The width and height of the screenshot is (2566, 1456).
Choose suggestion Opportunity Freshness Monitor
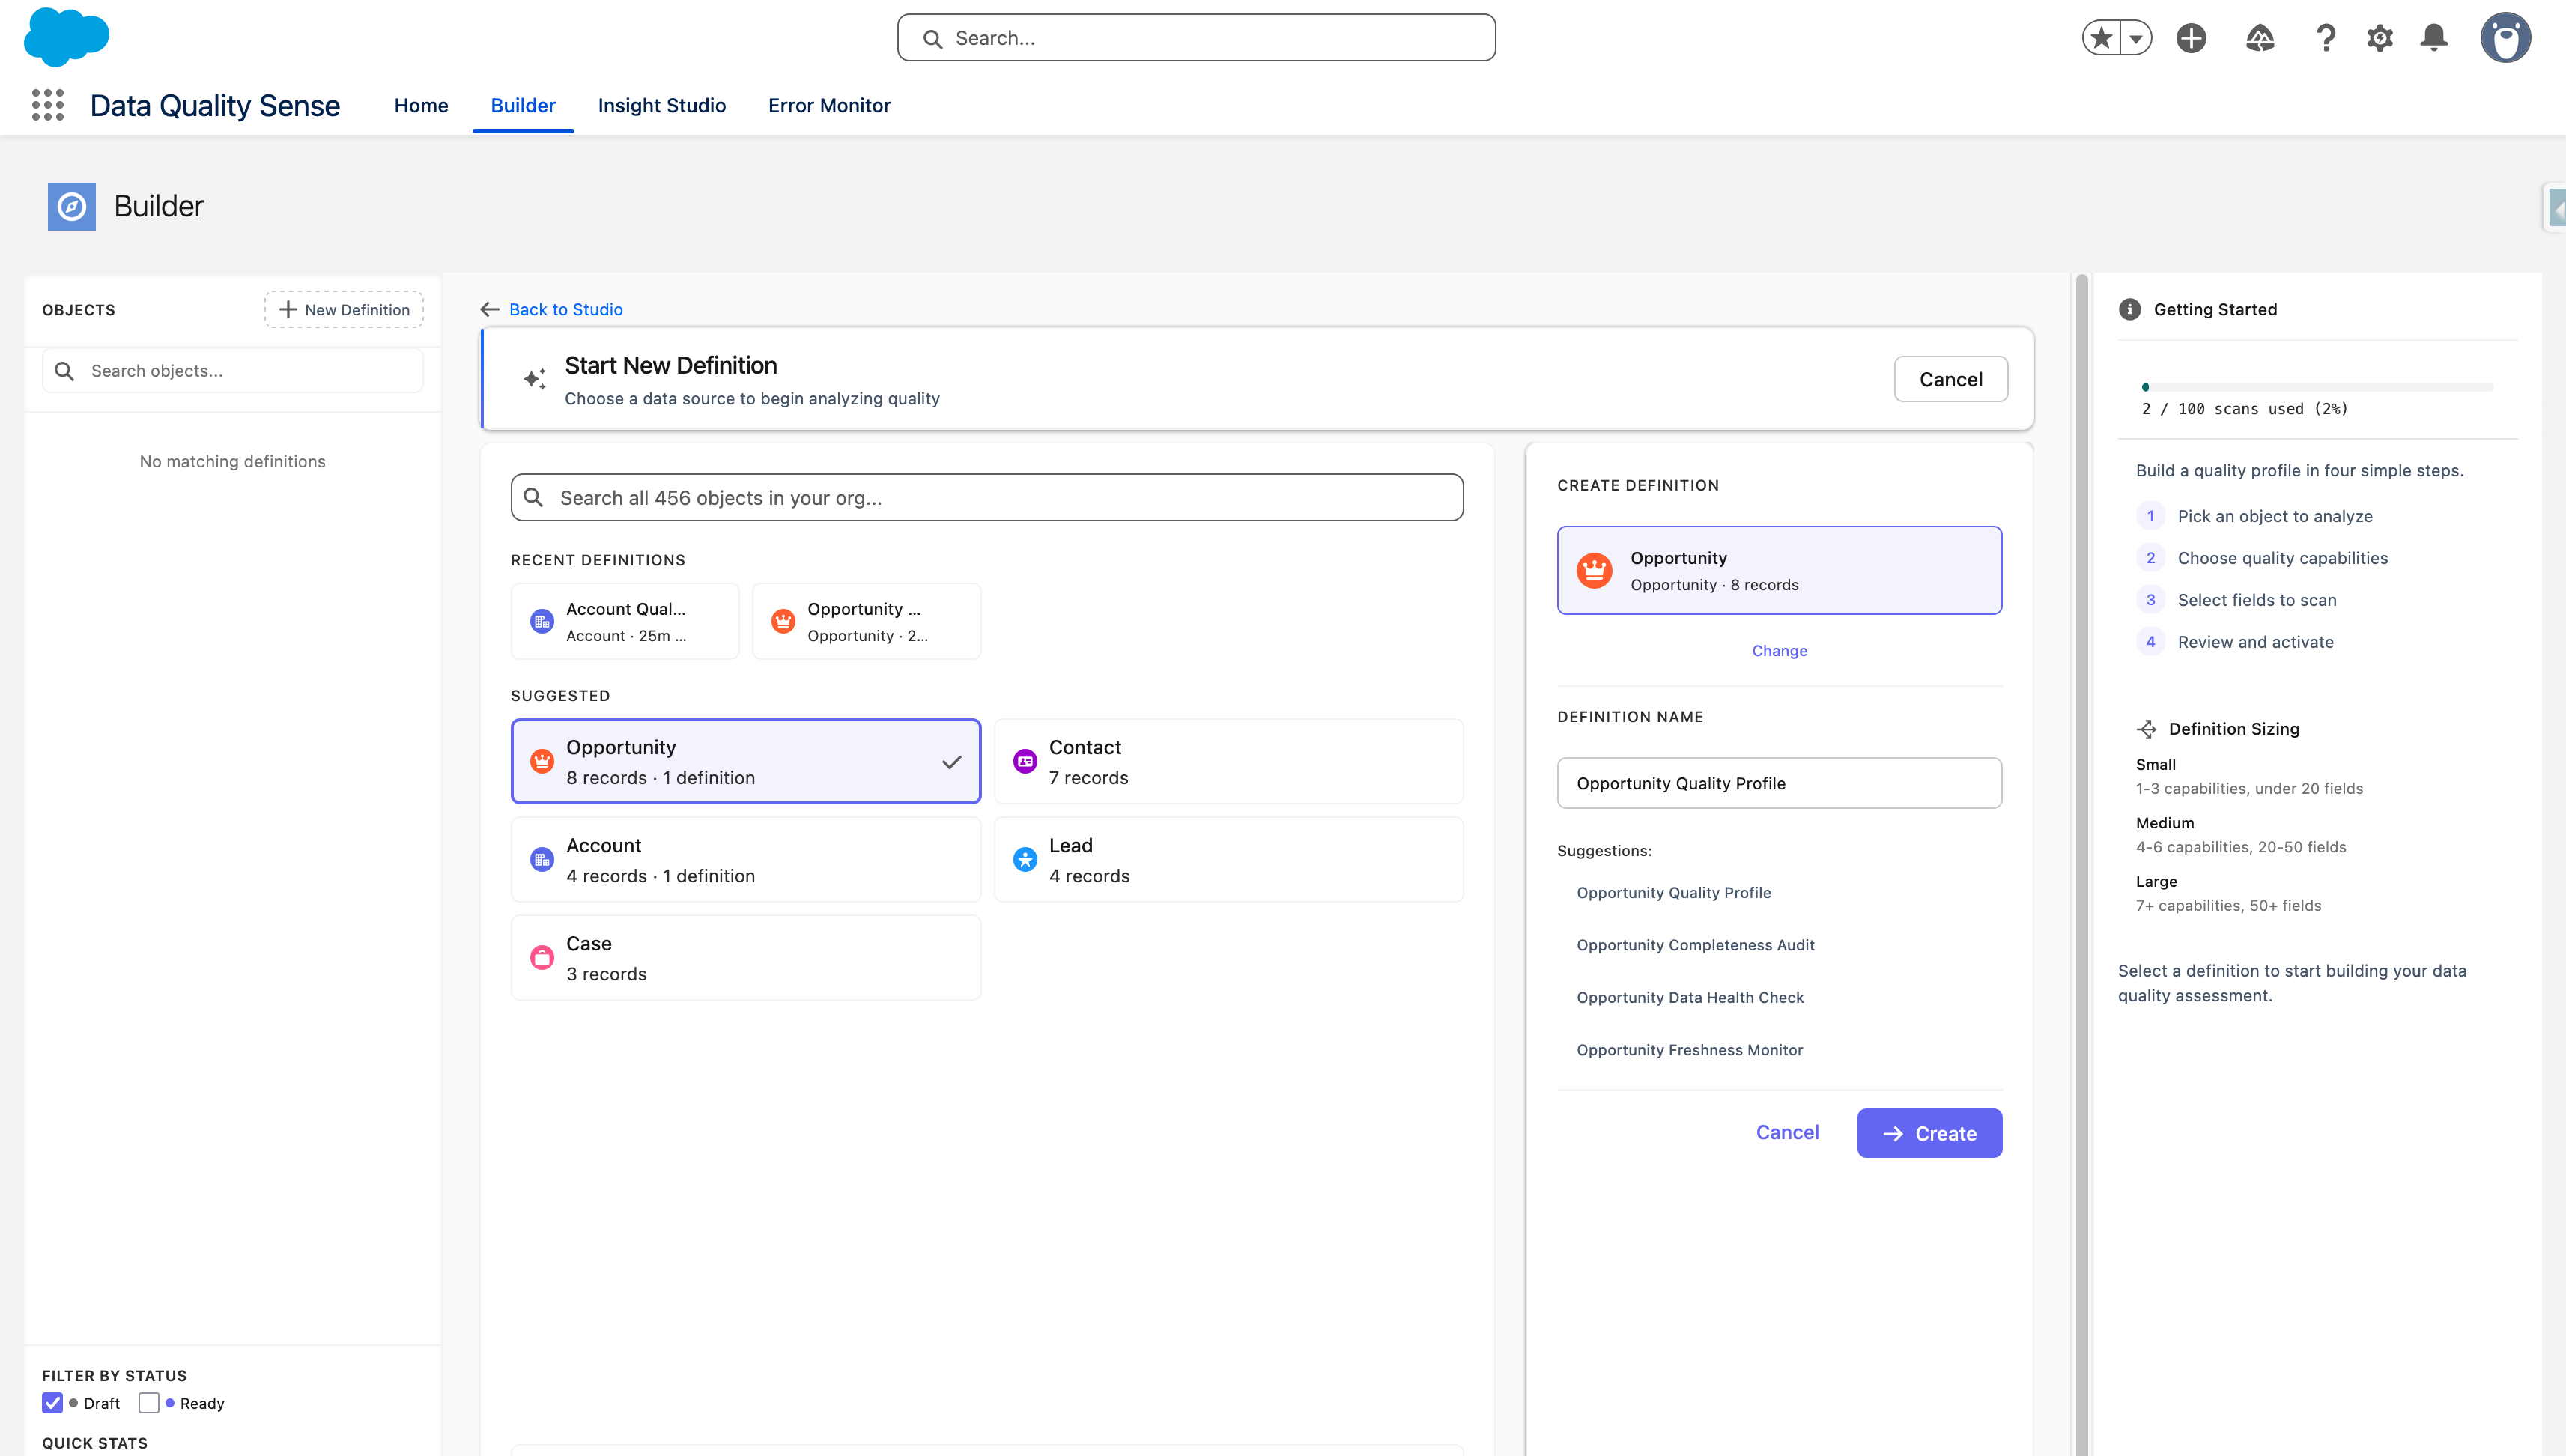[1689, 1050]
